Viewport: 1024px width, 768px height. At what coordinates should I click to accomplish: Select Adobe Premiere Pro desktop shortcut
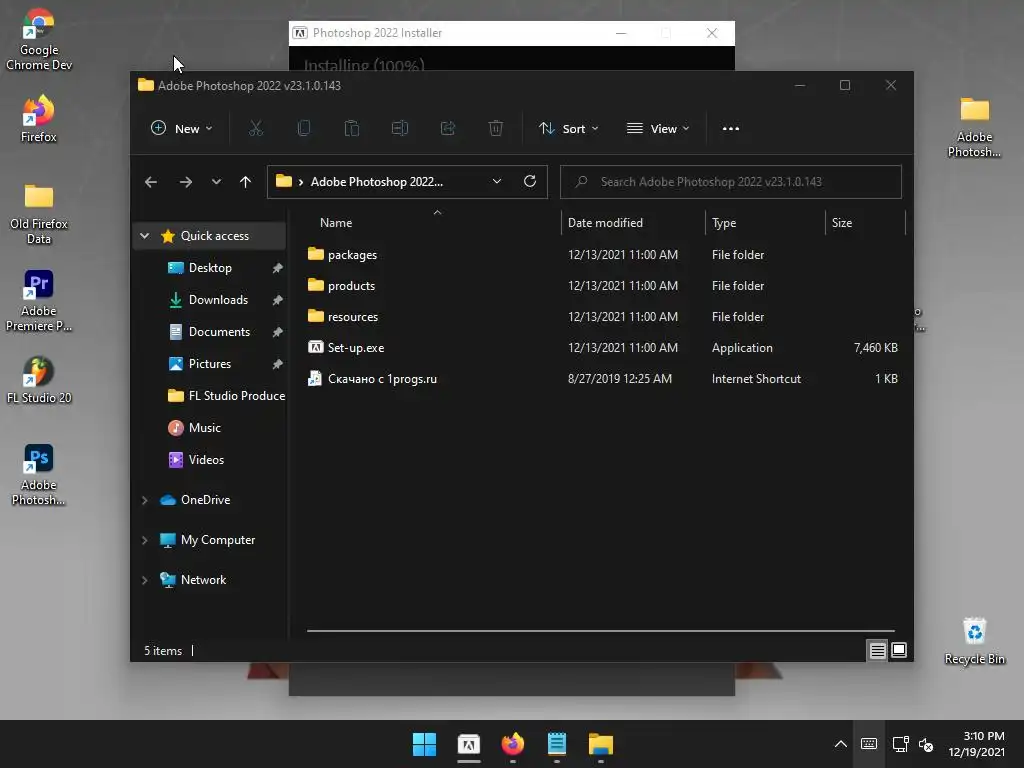[39, 300]
